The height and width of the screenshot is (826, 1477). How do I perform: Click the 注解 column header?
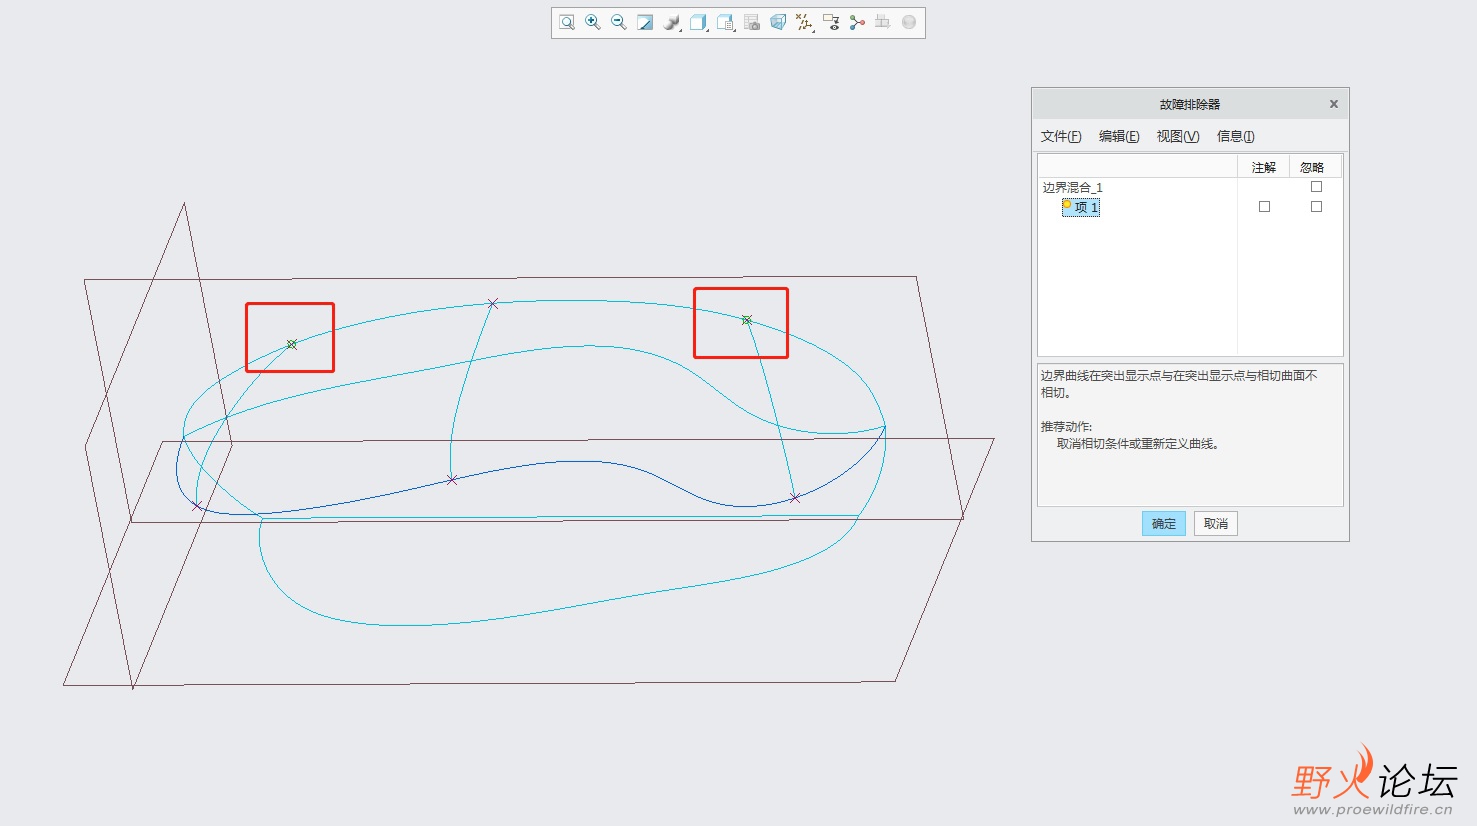1264,167
